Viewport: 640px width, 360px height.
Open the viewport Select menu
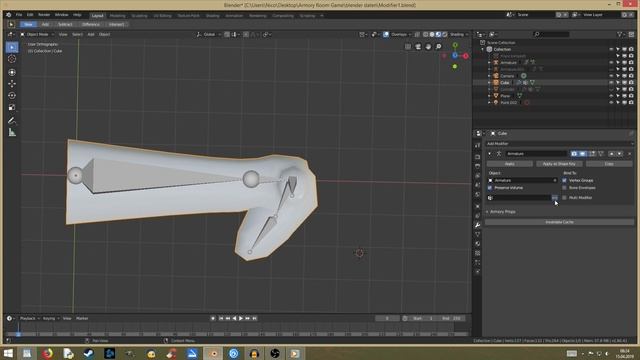(x=77, y=34)
